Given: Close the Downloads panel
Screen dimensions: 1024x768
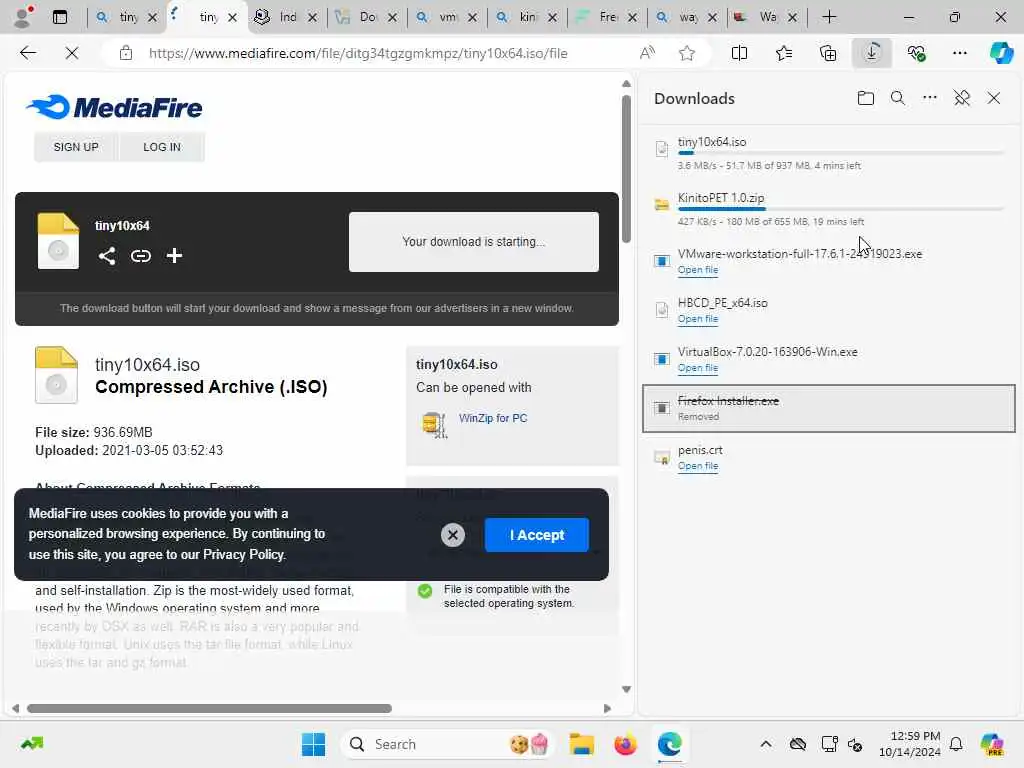Looking at the screenshot, I should click(x=993, y=98).
